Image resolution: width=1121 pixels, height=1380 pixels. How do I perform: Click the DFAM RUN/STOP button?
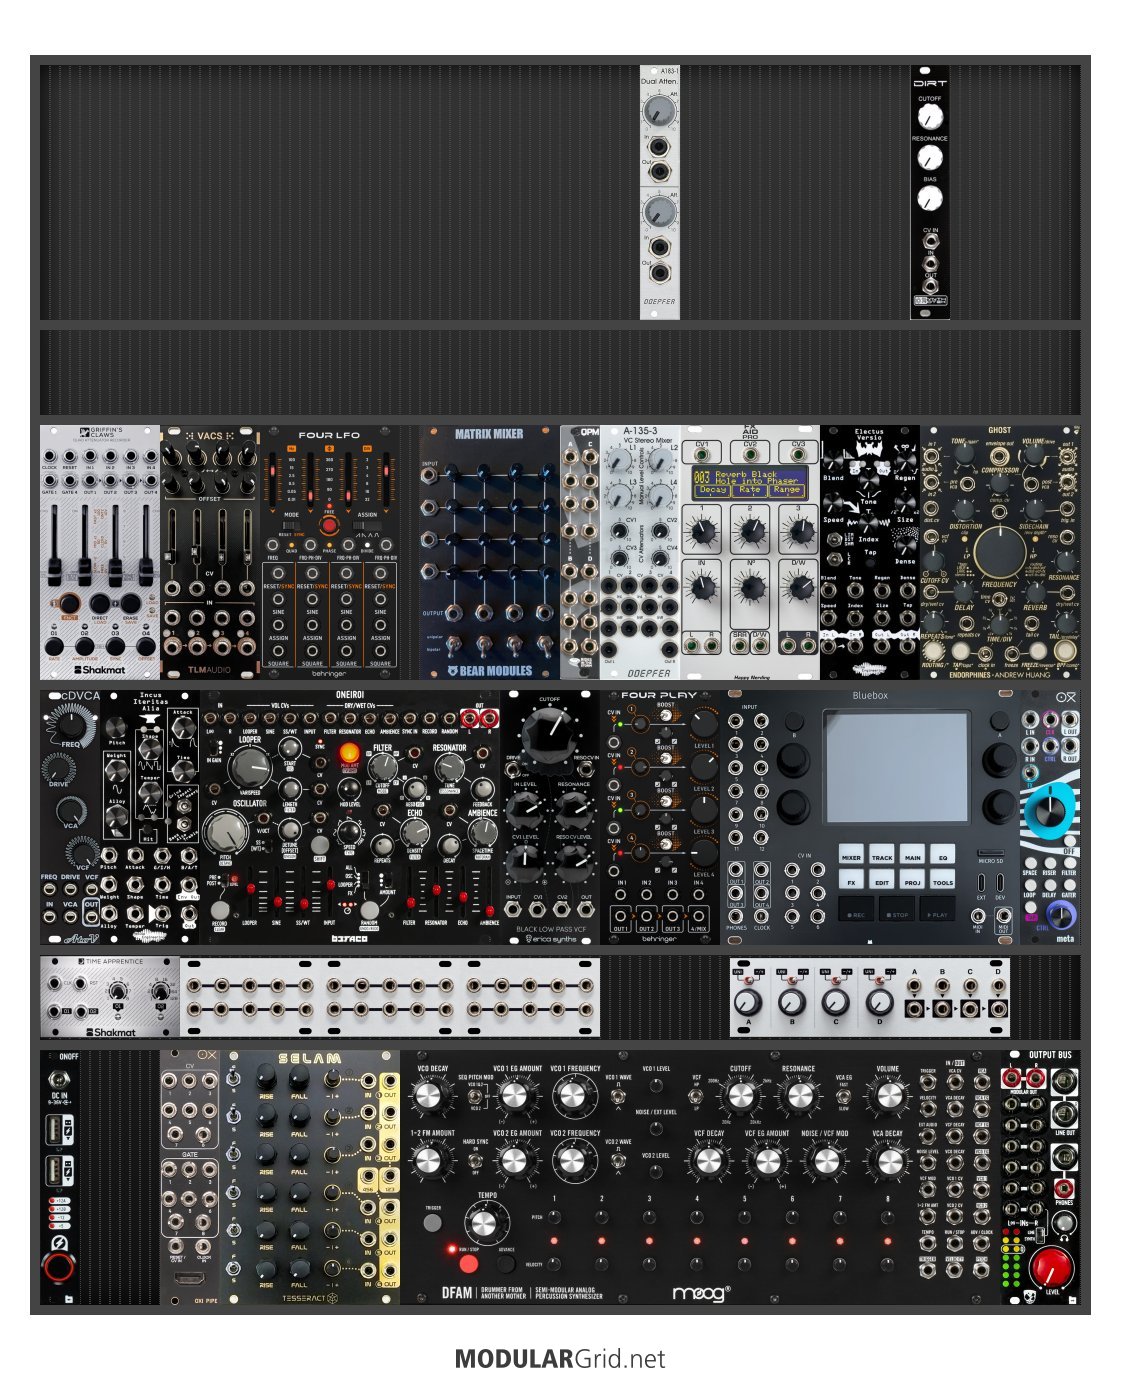pyautogui.click(x=468, y=1263)
